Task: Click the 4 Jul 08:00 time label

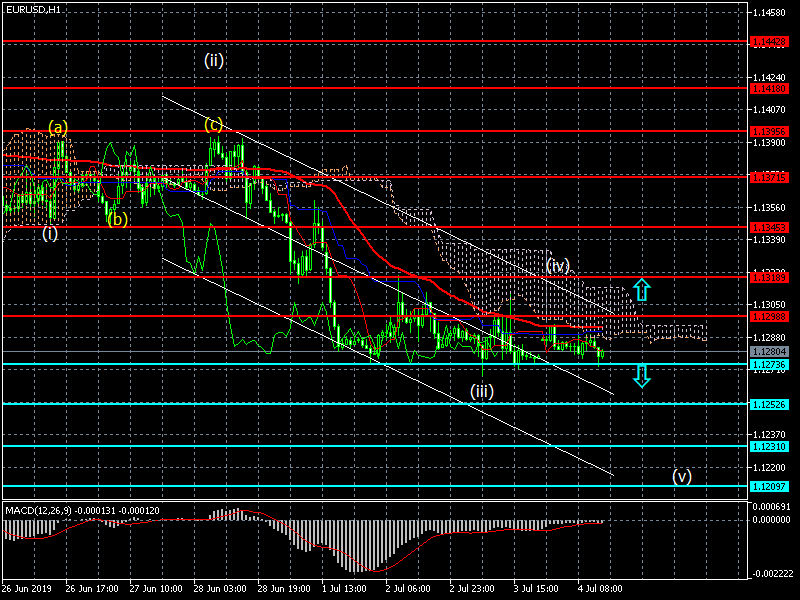Action: 600,589
